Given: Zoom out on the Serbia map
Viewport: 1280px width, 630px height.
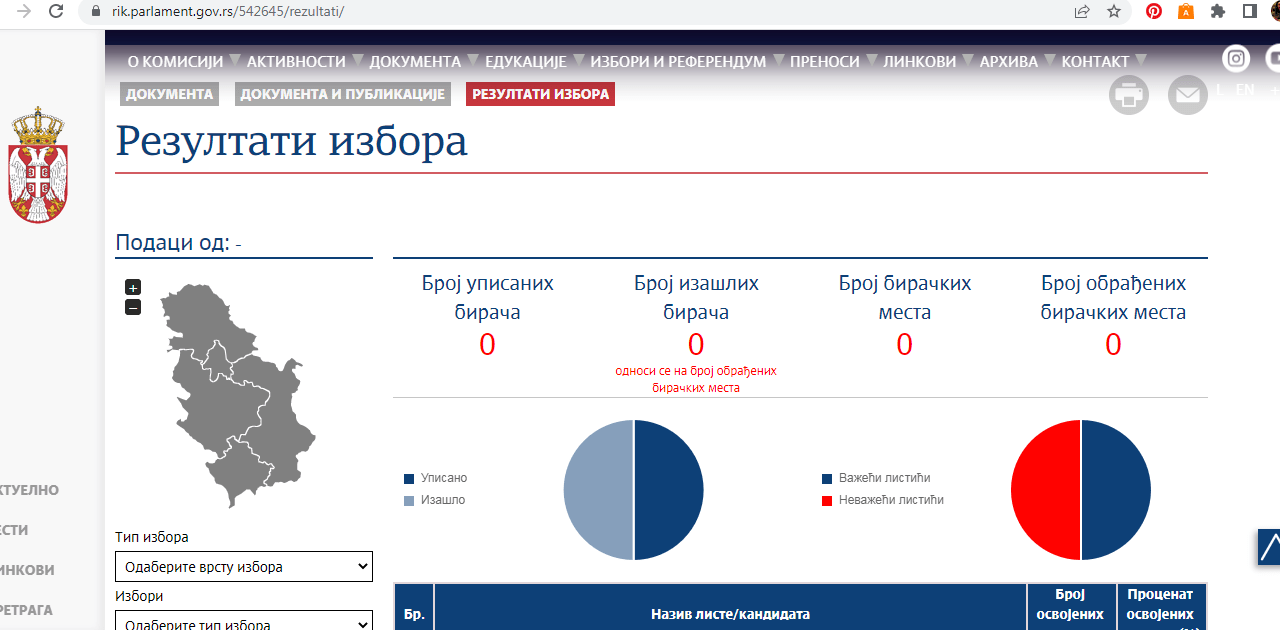Looking at the screenshot, I should point(133,307).
